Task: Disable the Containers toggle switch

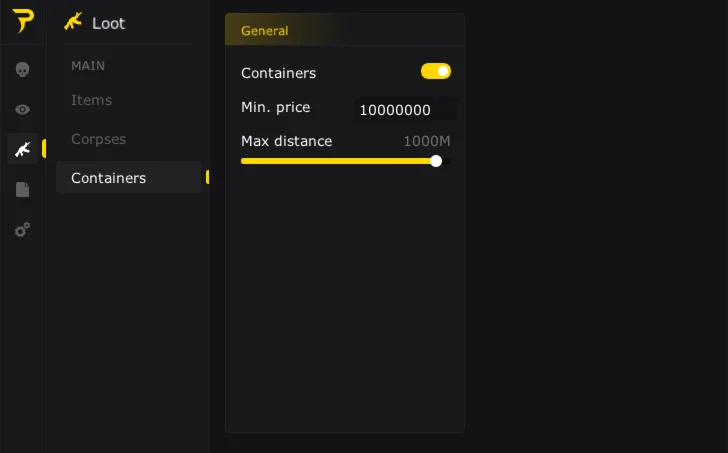Action: (436, 71)
